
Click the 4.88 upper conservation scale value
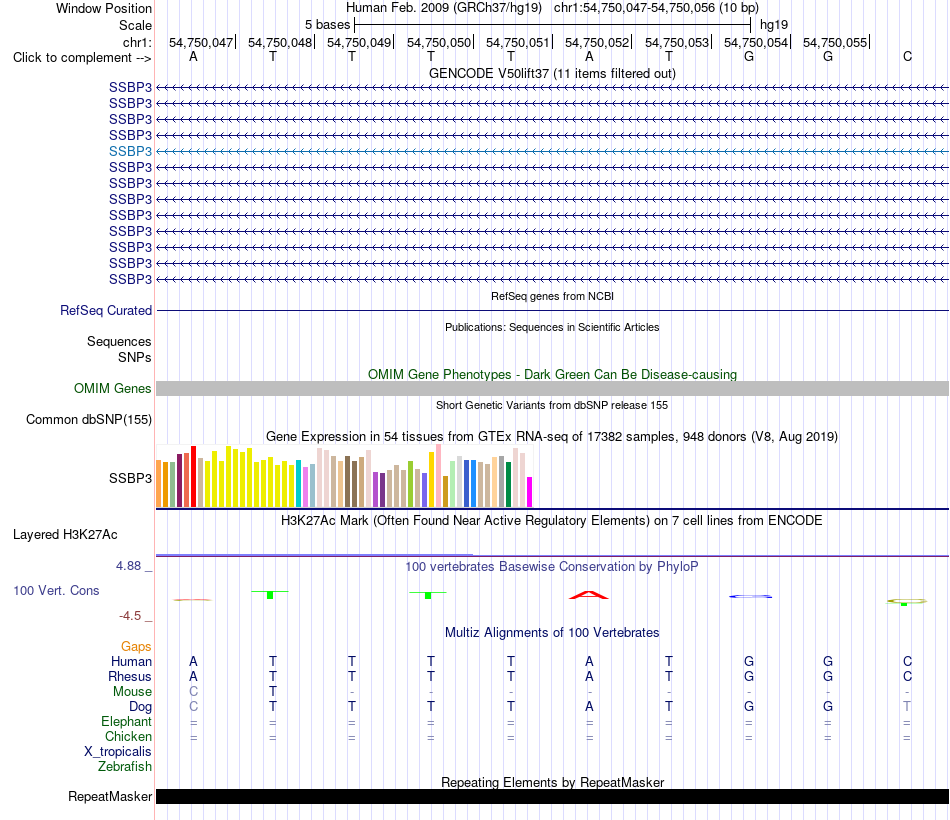[x=128, y=566]
